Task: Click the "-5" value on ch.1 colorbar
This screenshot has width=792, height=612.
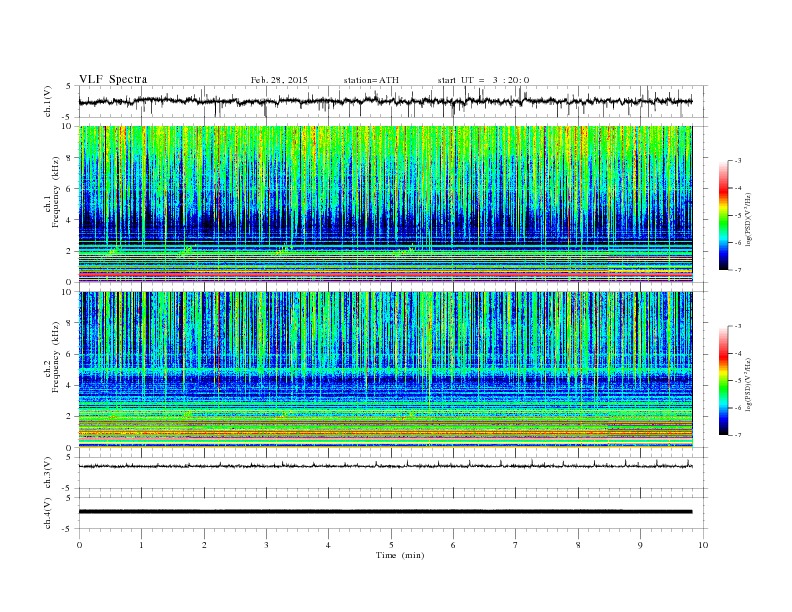Action: (738, 216)
